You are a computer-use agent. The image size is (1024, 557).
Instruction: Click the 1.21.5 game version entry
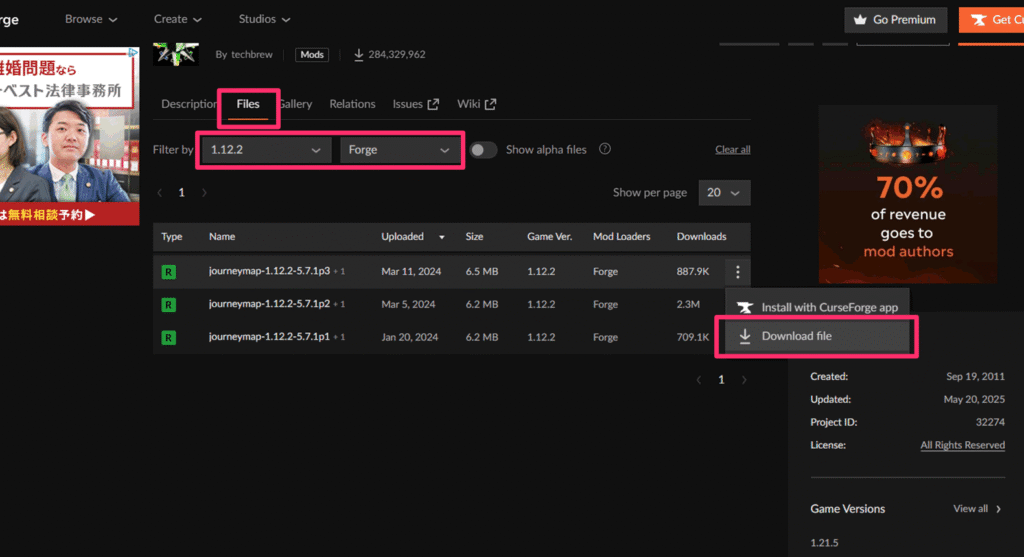point(824,543)
